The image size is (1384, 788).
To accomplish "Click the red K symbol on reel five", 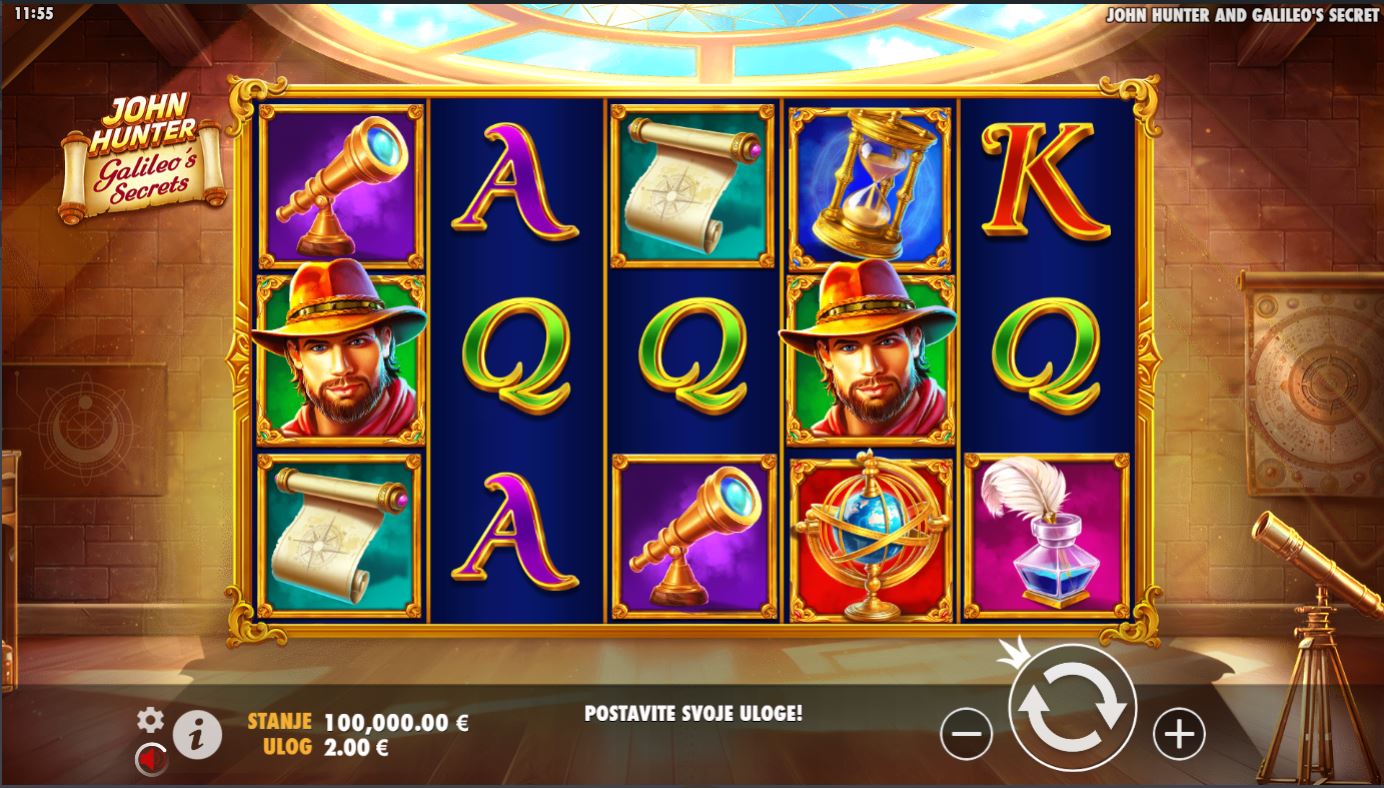I will (1045, 182).
